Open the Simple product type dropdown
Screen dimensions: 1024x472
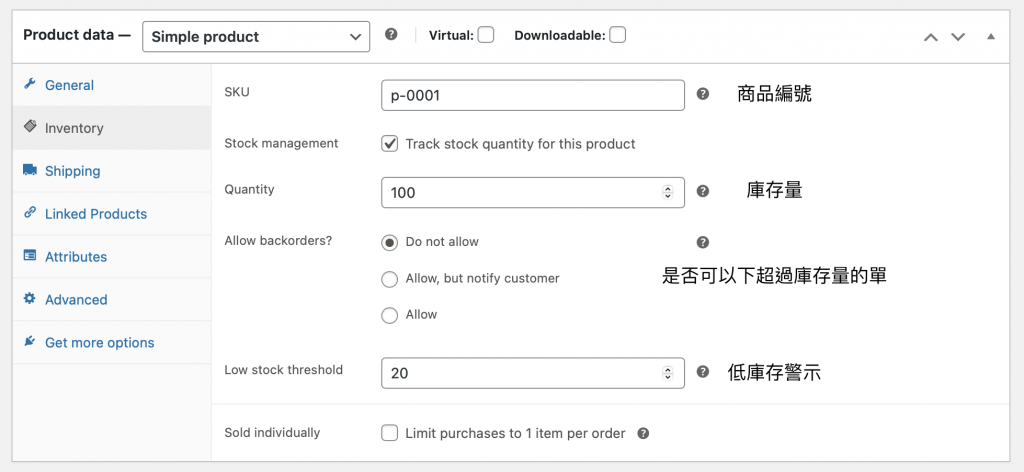coord(256,37)
